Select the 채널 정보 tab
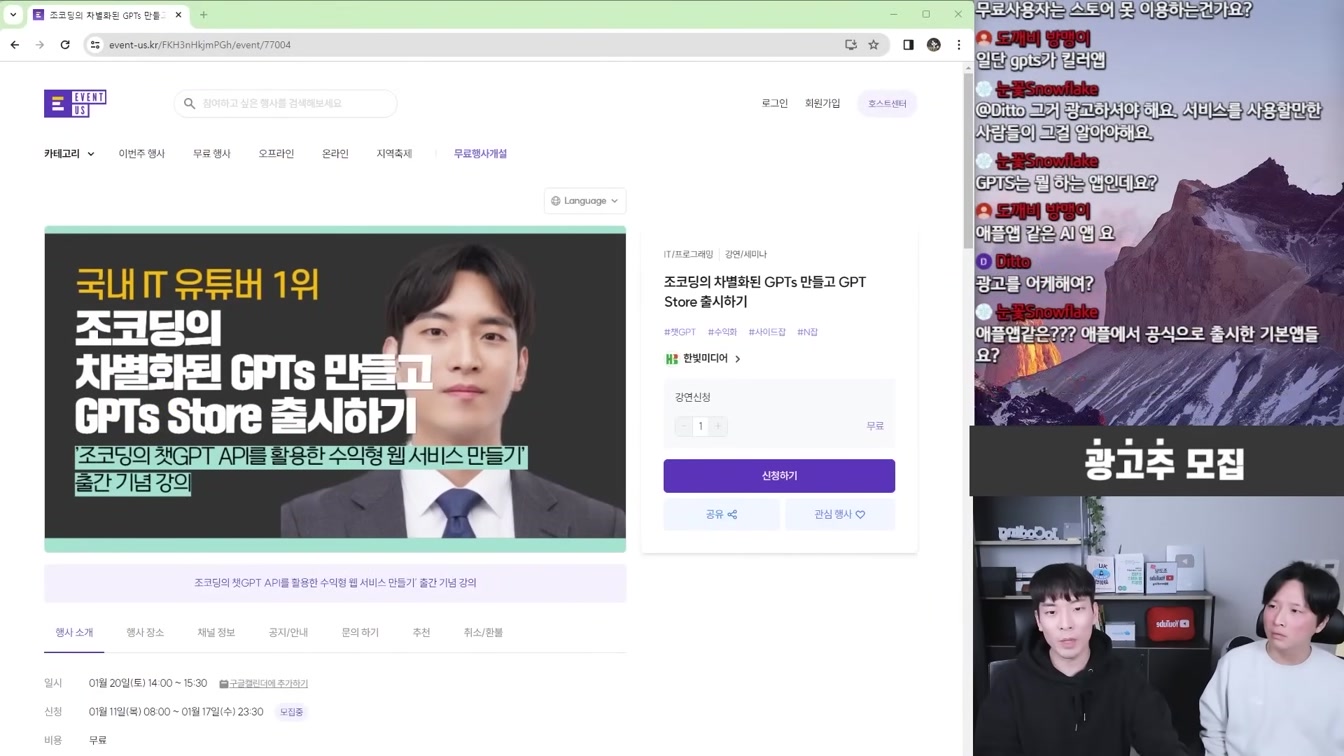The height and width of the screenshot is (756, 1344). [216, 633]
